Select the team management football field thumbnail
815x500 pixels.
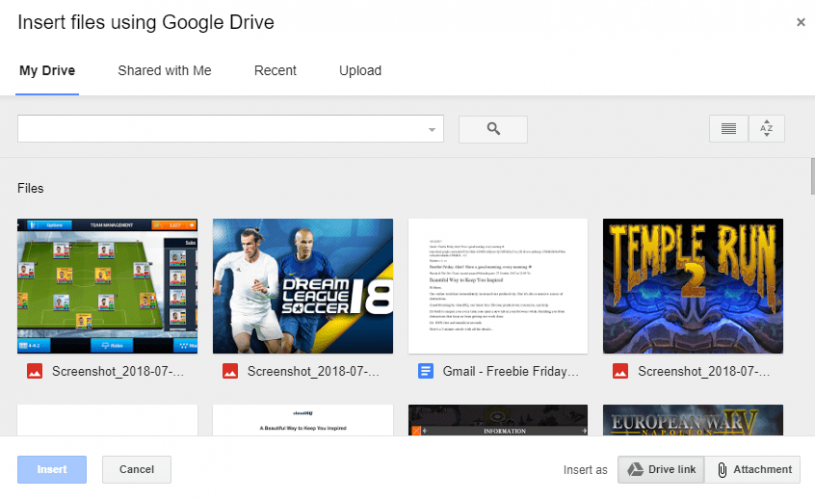click(x=107, y=286)
